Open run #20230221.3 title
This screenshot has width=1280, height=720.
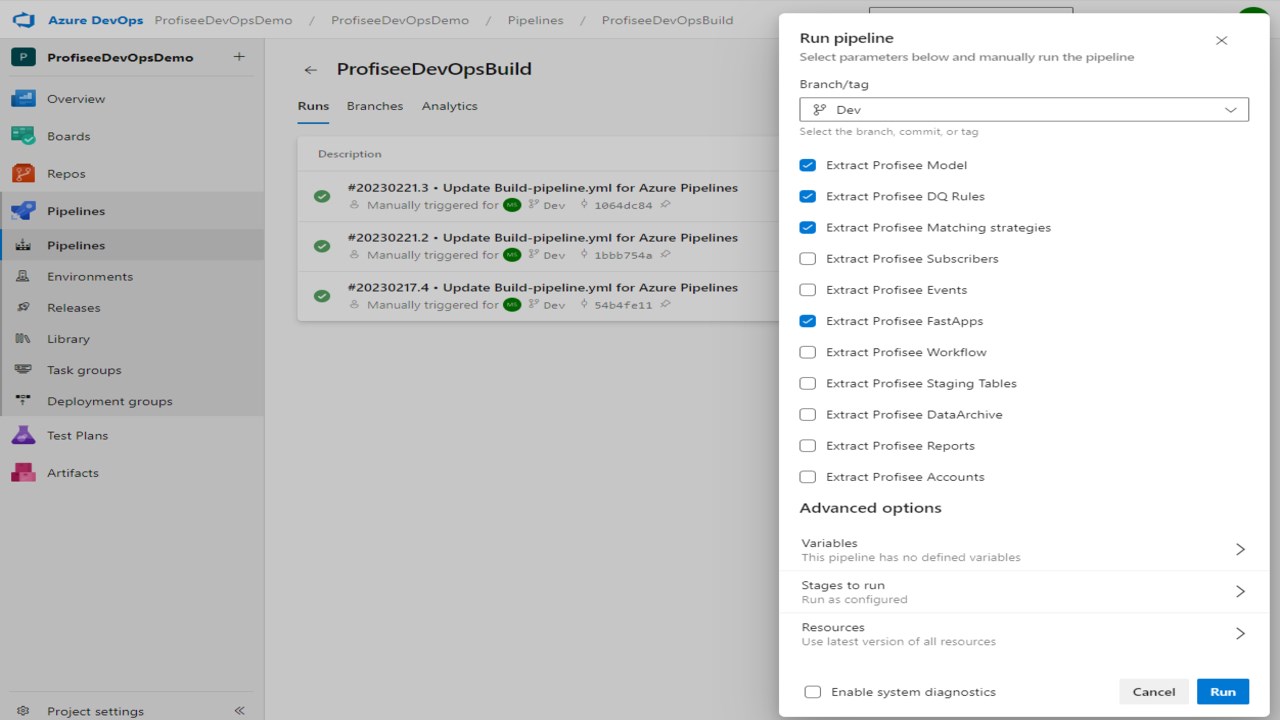pyautogui.click(x=542, y=188)
